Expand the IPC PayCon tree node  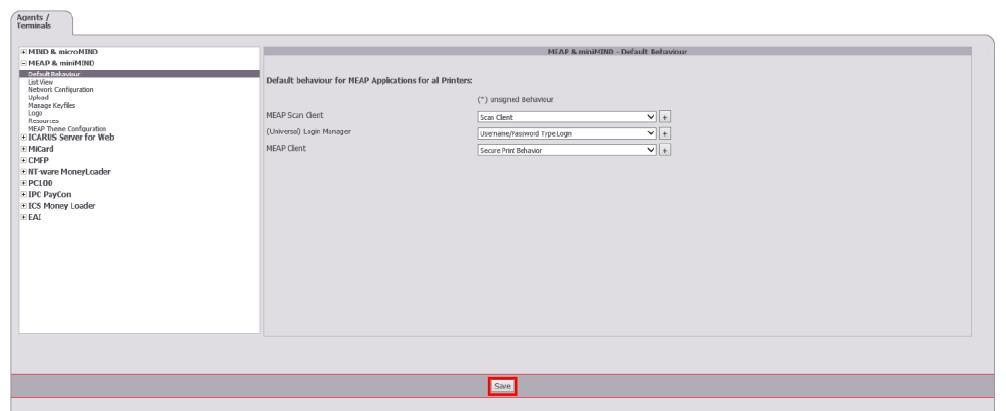point(24,194)
